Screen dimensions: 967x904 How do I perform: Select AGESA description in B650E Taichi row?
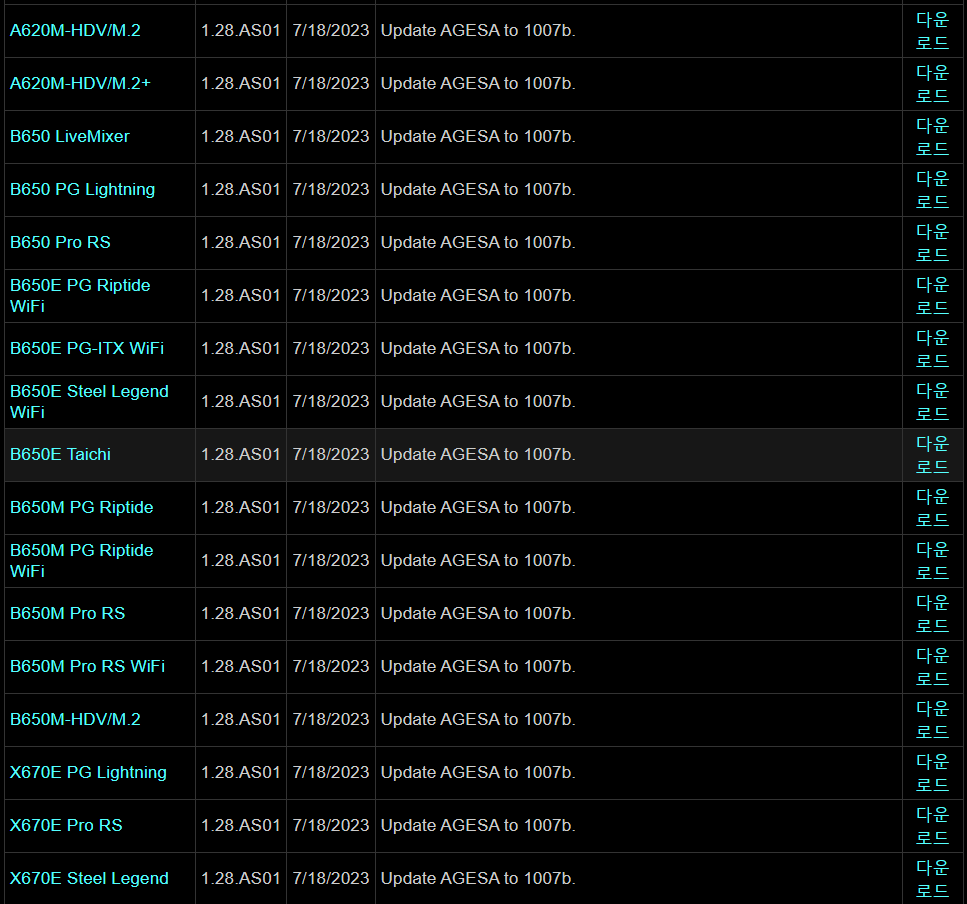[478, 454]
